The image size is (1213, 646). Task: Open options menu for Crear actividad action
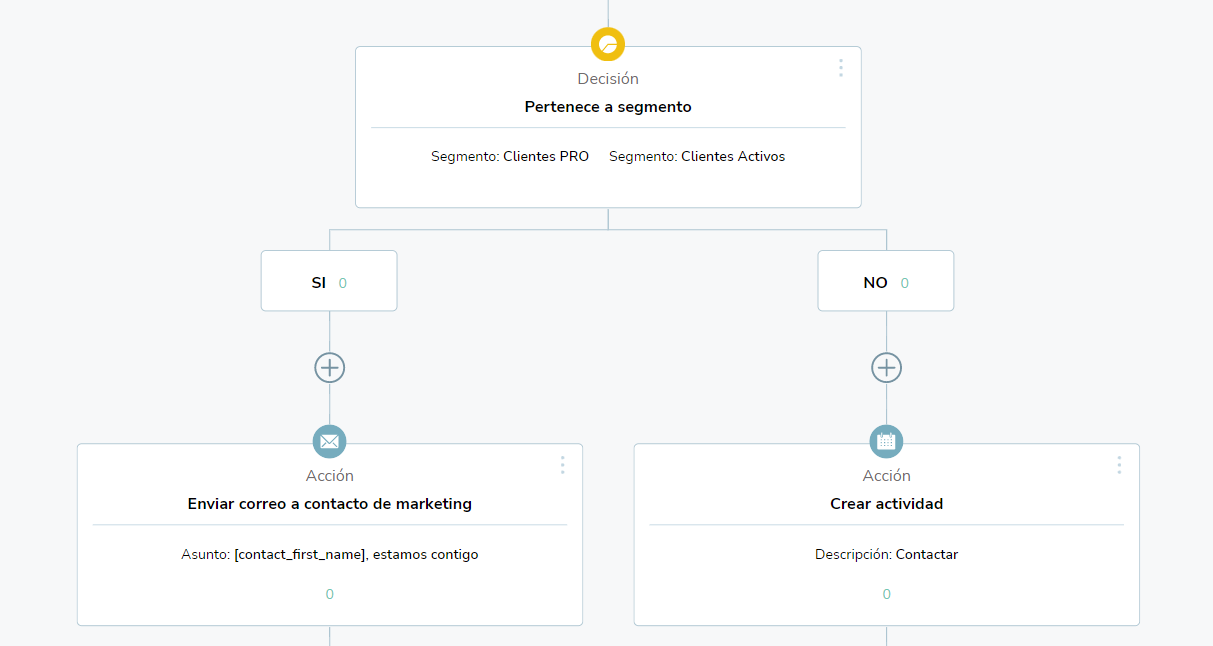pyautogui.click(x=1119, y=465)
